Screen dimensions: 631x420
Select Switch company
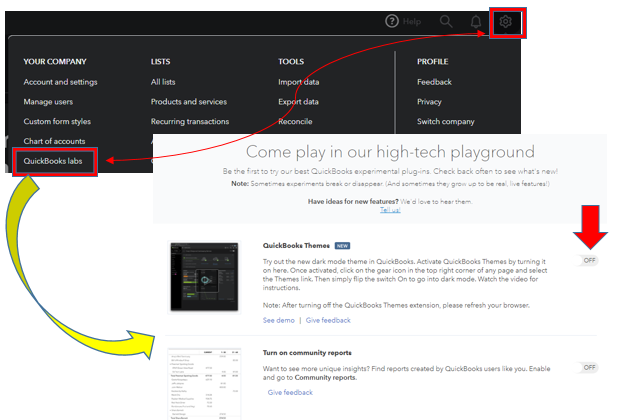[445, 121]
